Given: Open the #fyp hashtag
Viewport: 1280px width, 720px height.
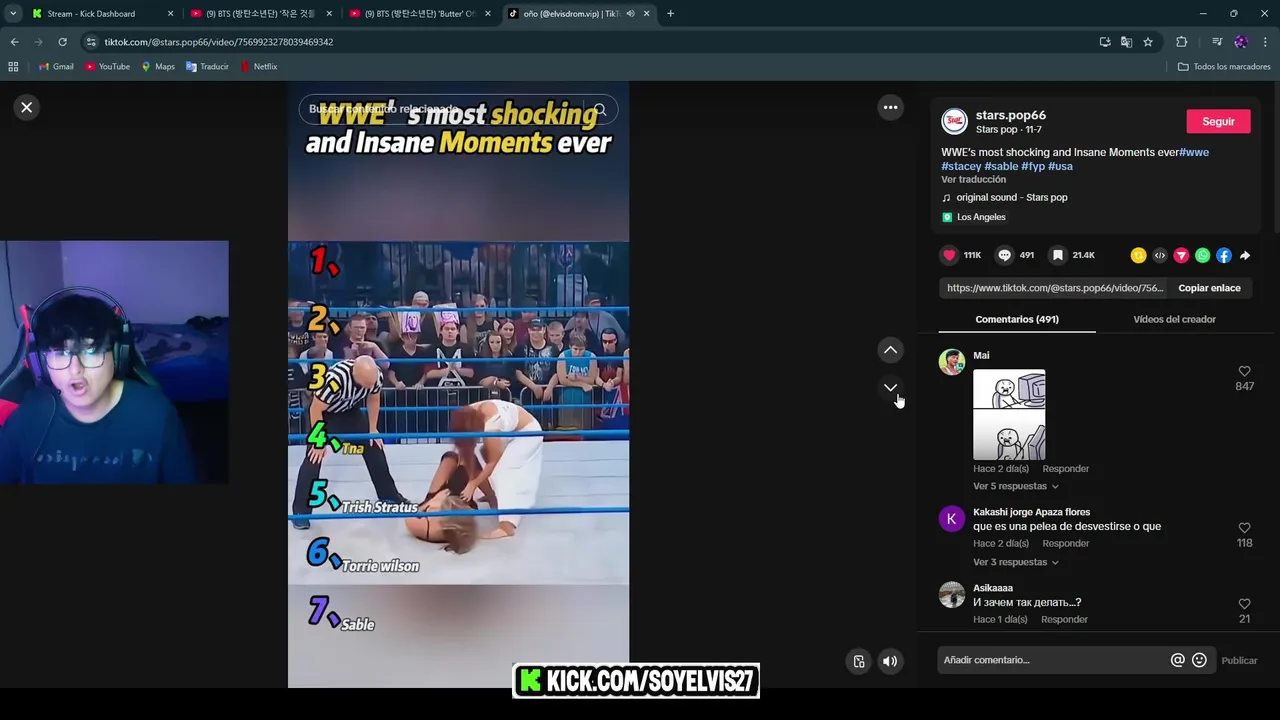Looking at the screenshot, I should [1033, 166].
